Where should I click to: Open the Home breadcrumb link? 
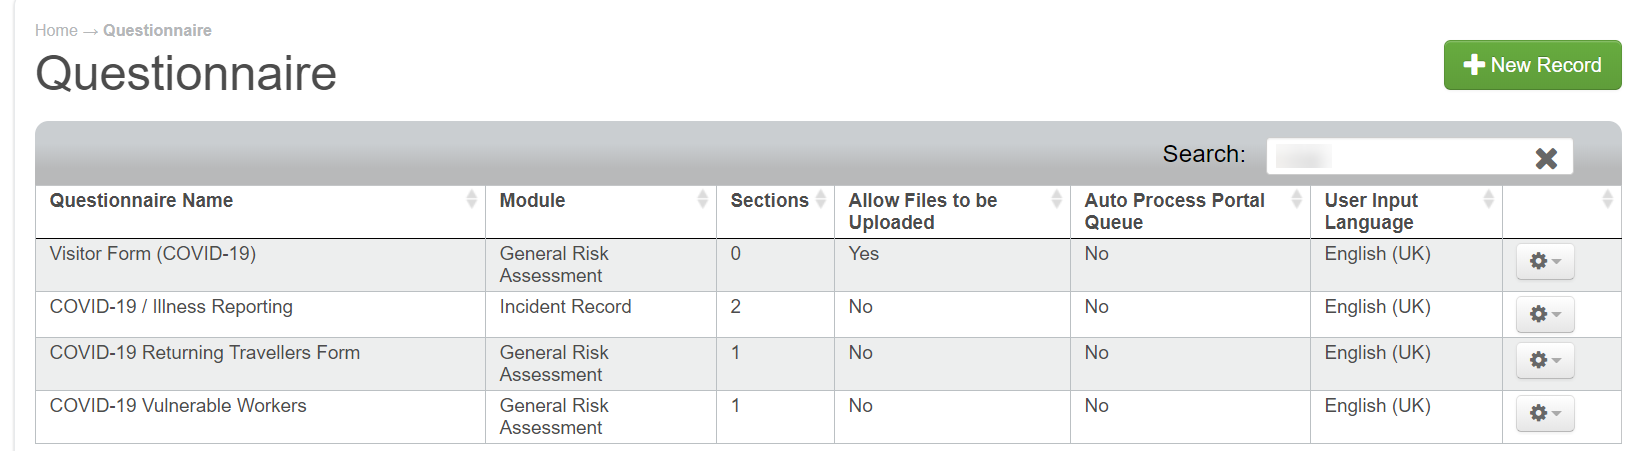coord(56,30)
